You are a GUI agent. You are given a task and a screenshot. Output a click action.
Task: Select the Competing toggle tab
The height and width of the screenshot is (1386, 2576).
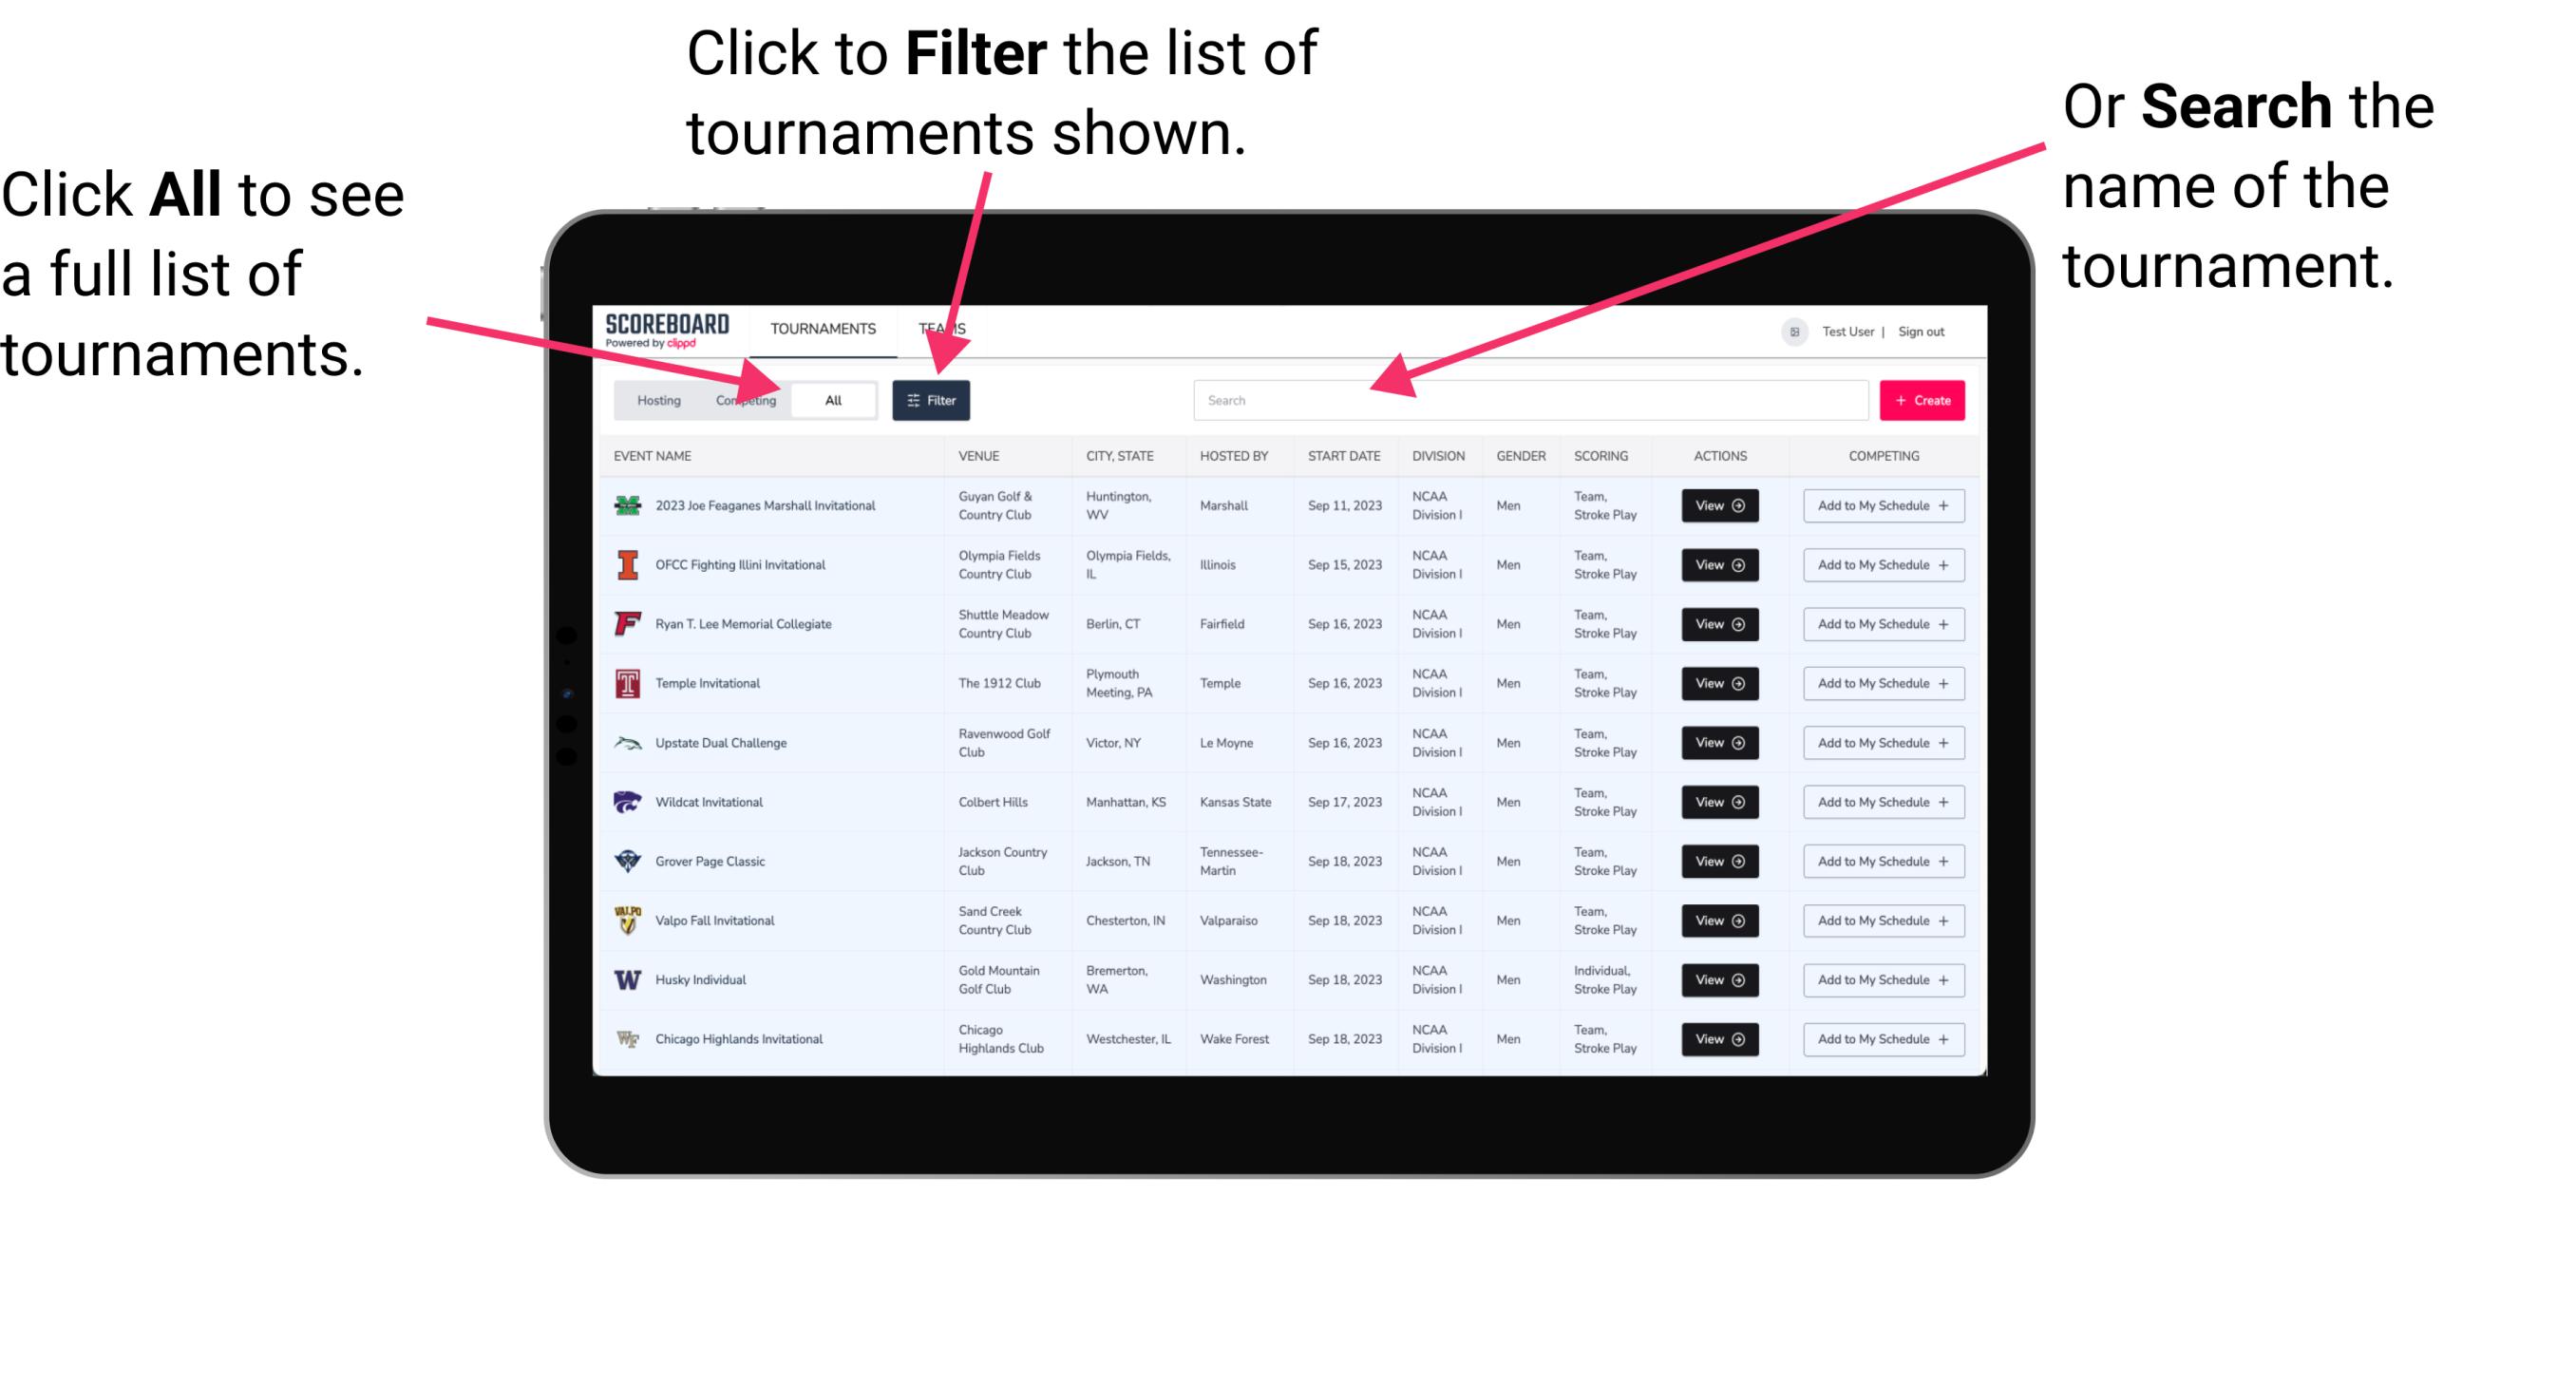pos(742,399)
